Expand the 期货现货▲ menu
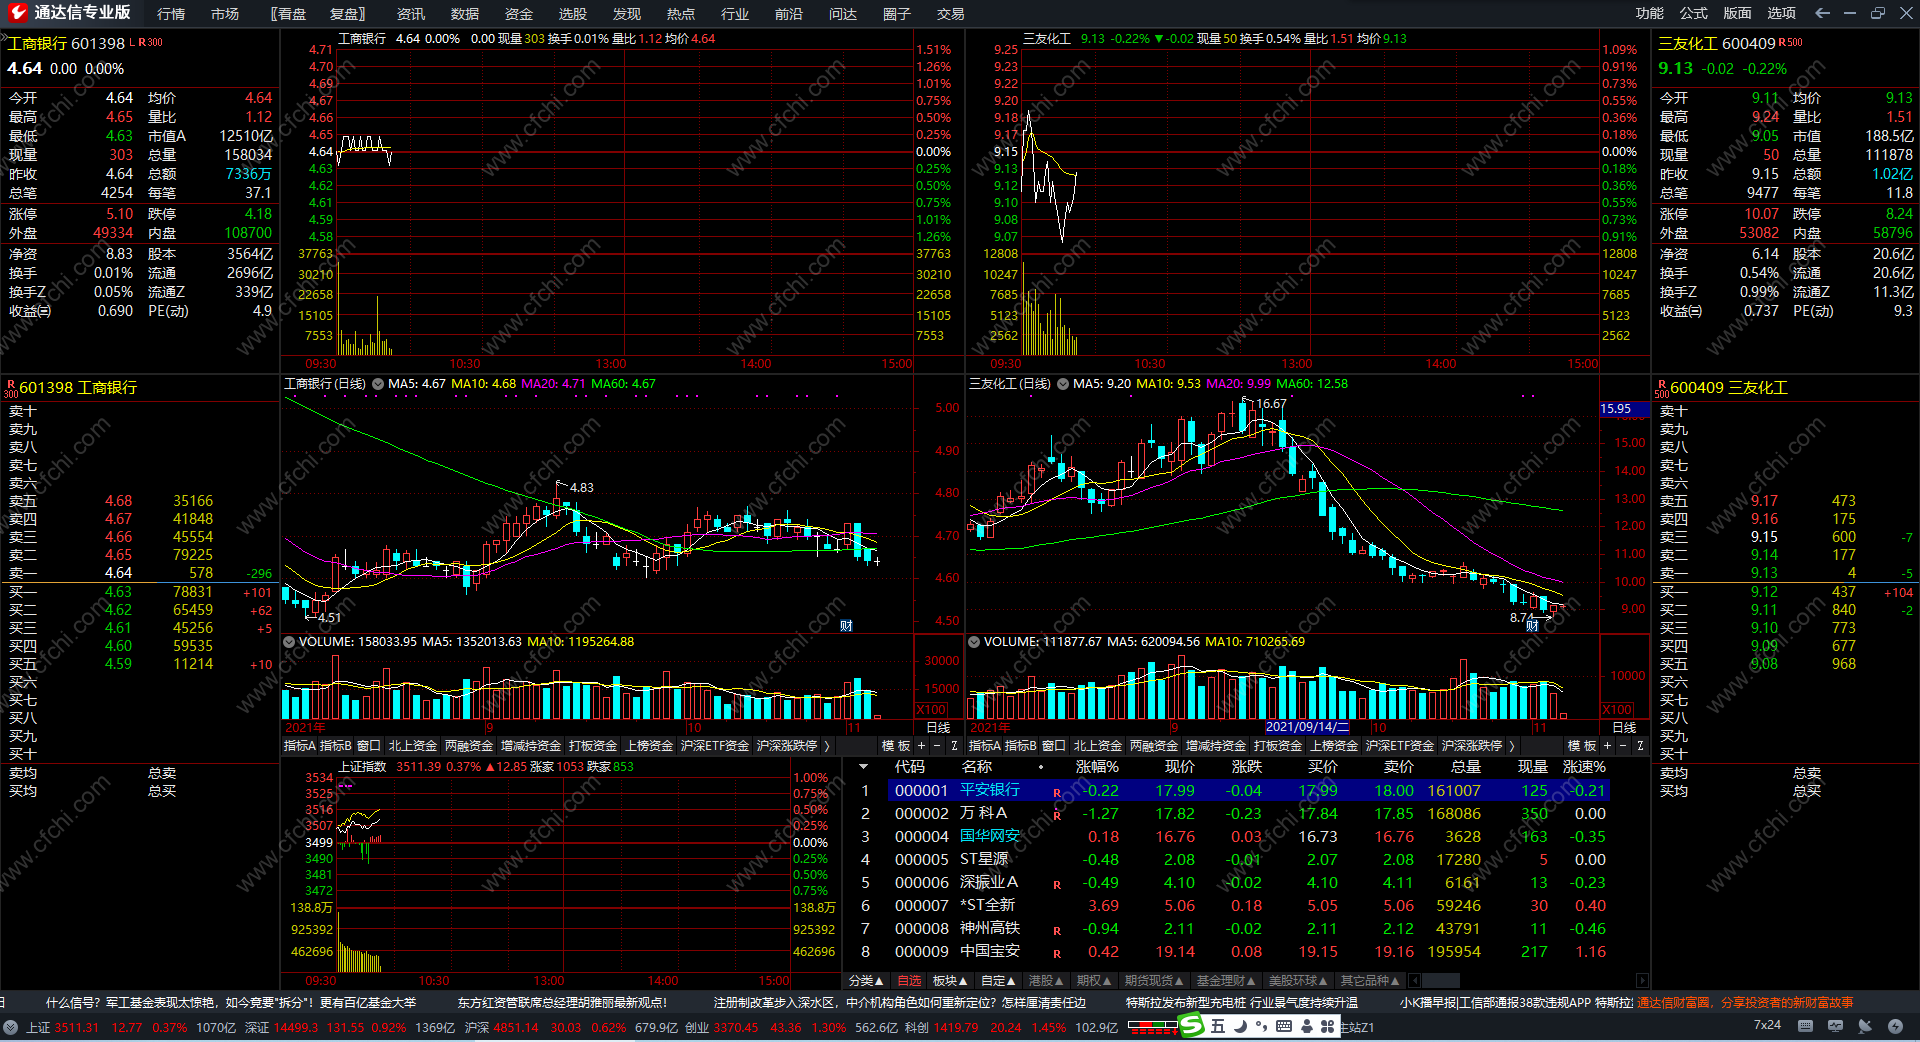The width and height of the screenshot is (1920, 1042). 1154,981
